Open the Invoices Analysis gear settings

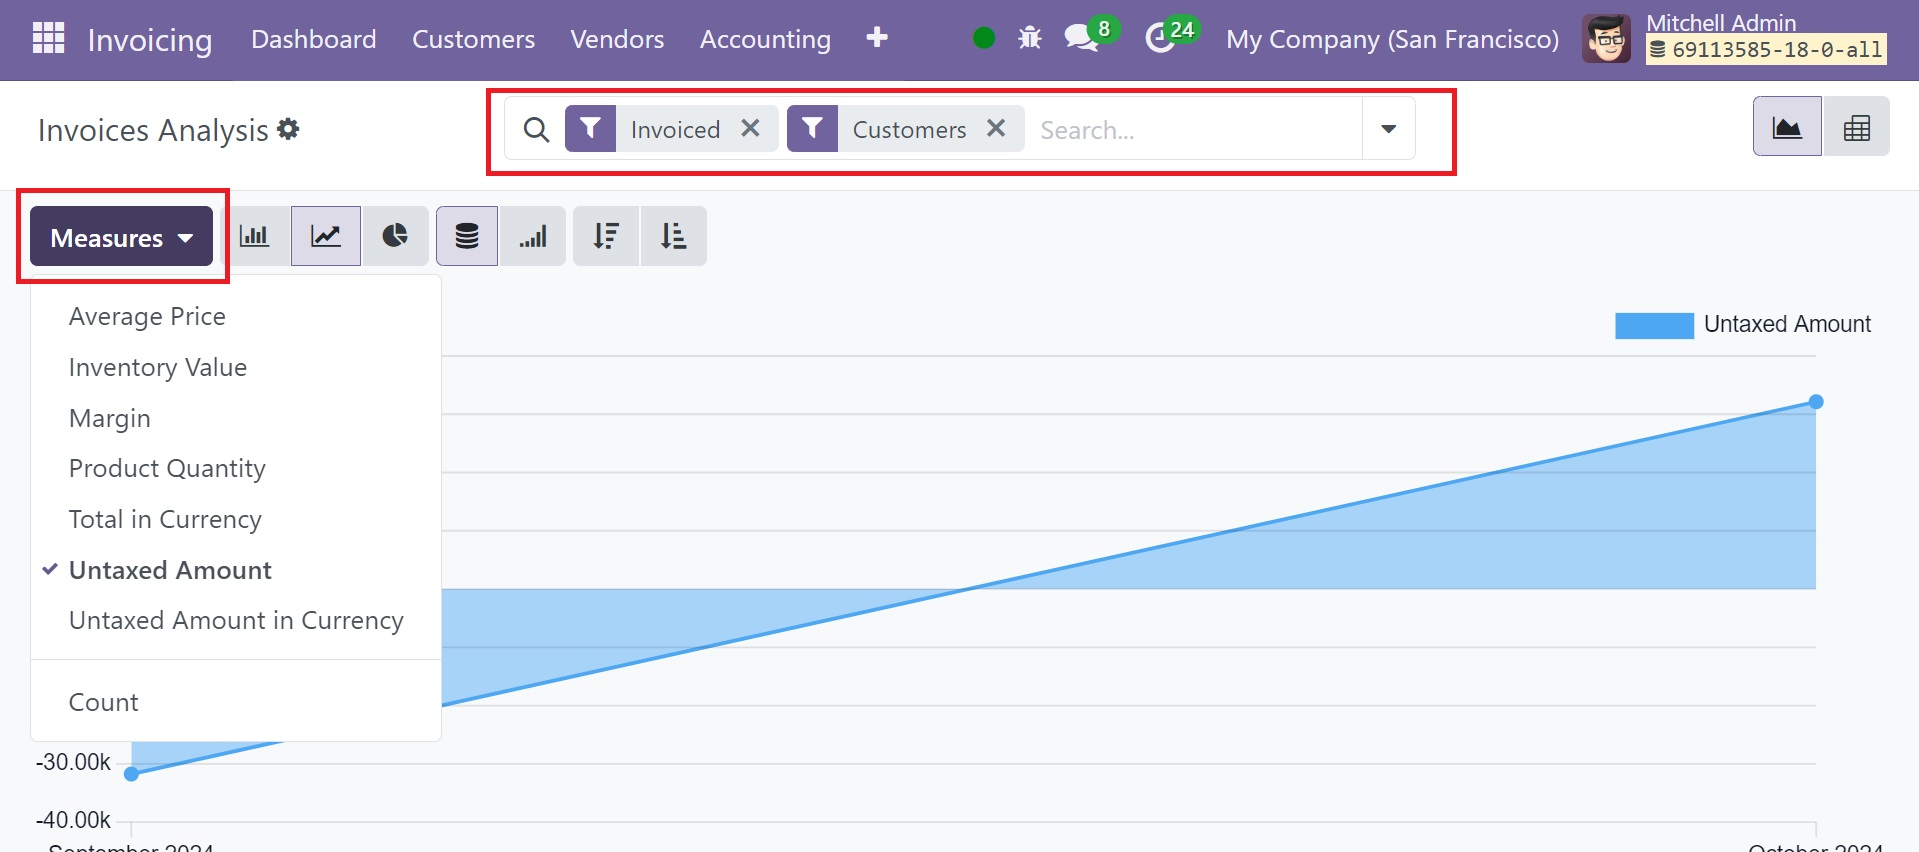tap(288, 129)
